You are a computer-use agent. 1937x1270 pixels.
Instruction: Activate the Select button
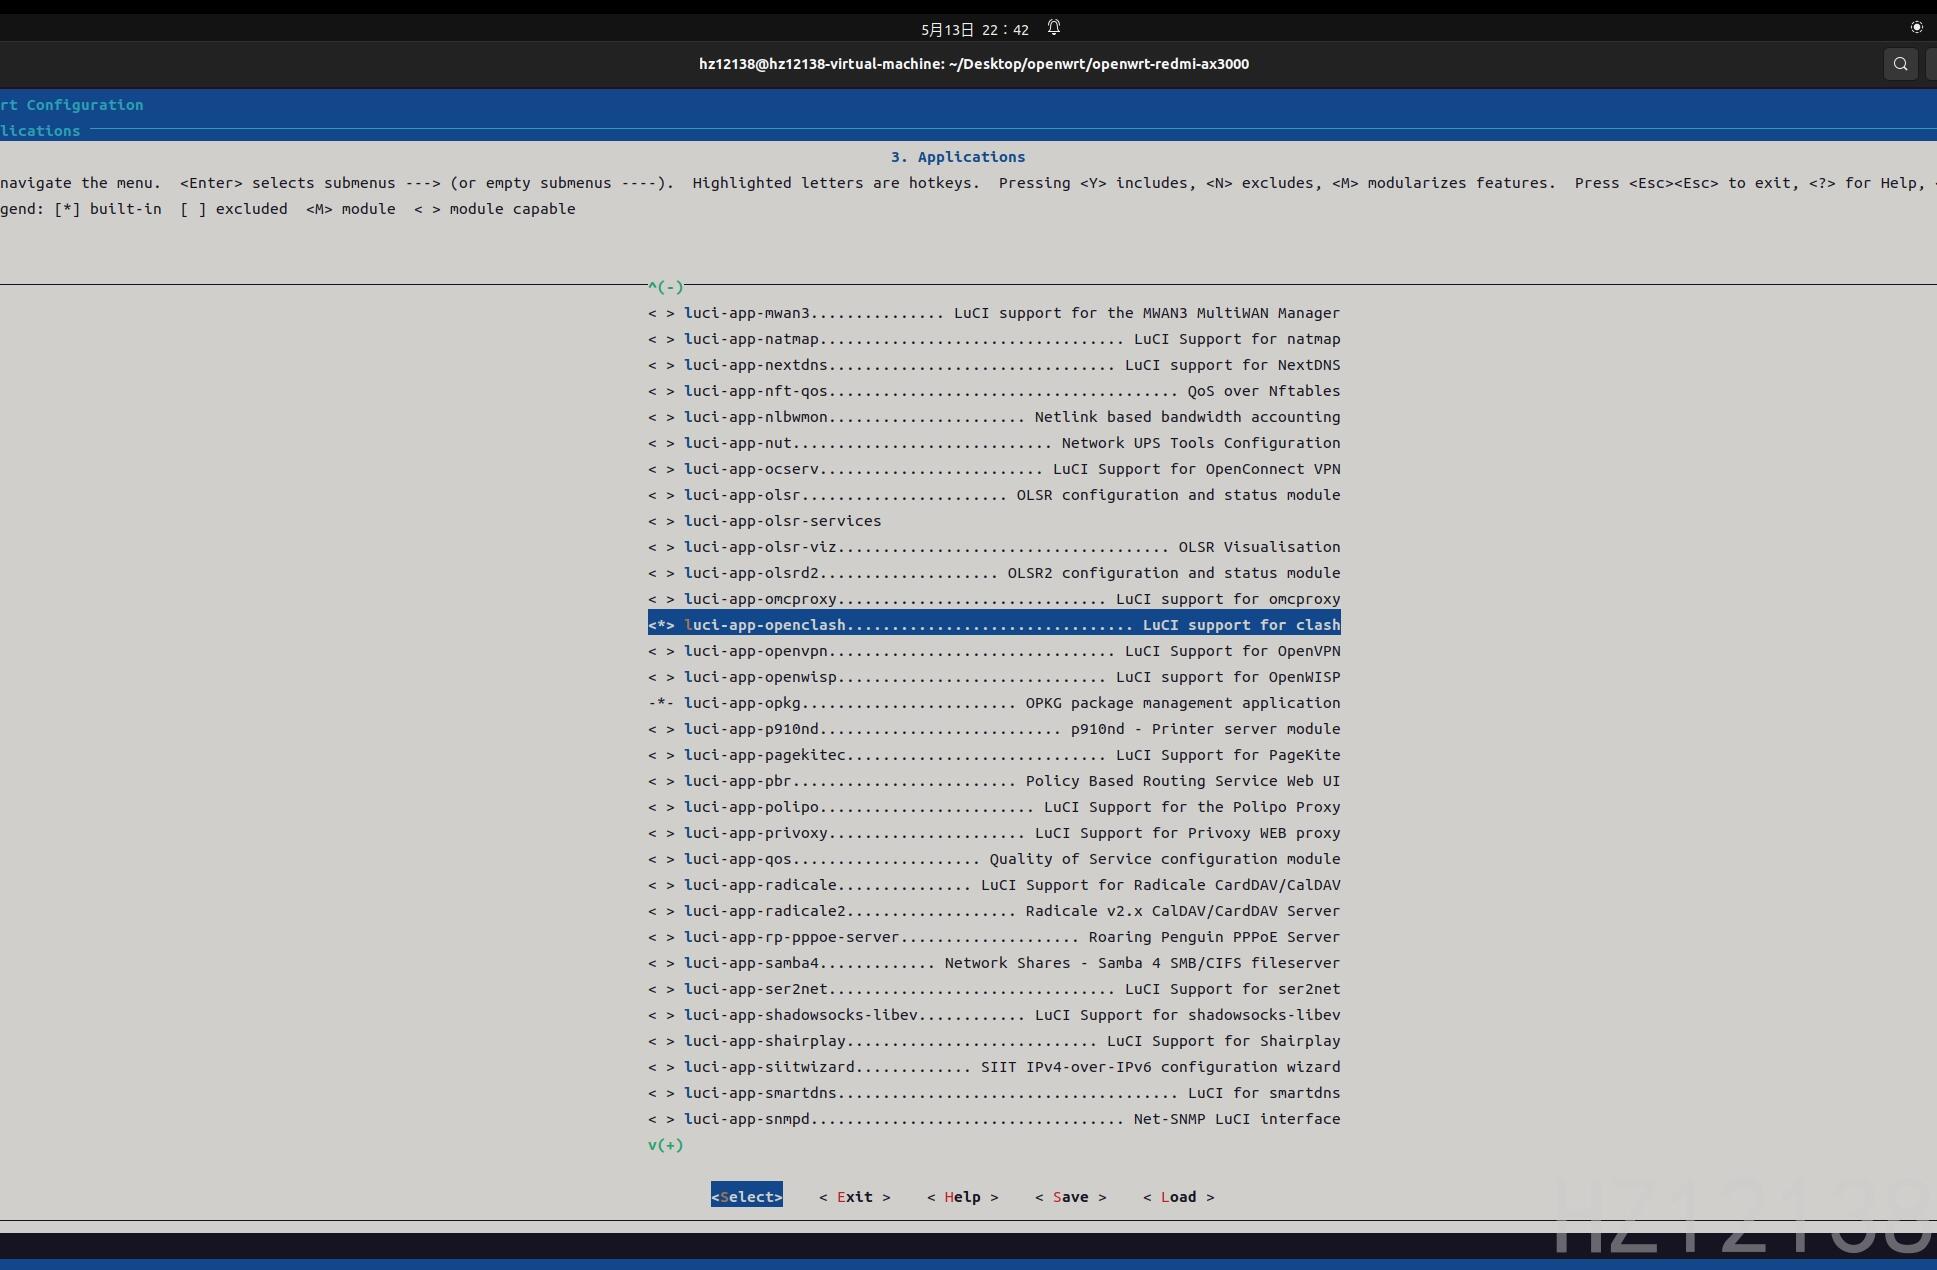click(747, 1197)
